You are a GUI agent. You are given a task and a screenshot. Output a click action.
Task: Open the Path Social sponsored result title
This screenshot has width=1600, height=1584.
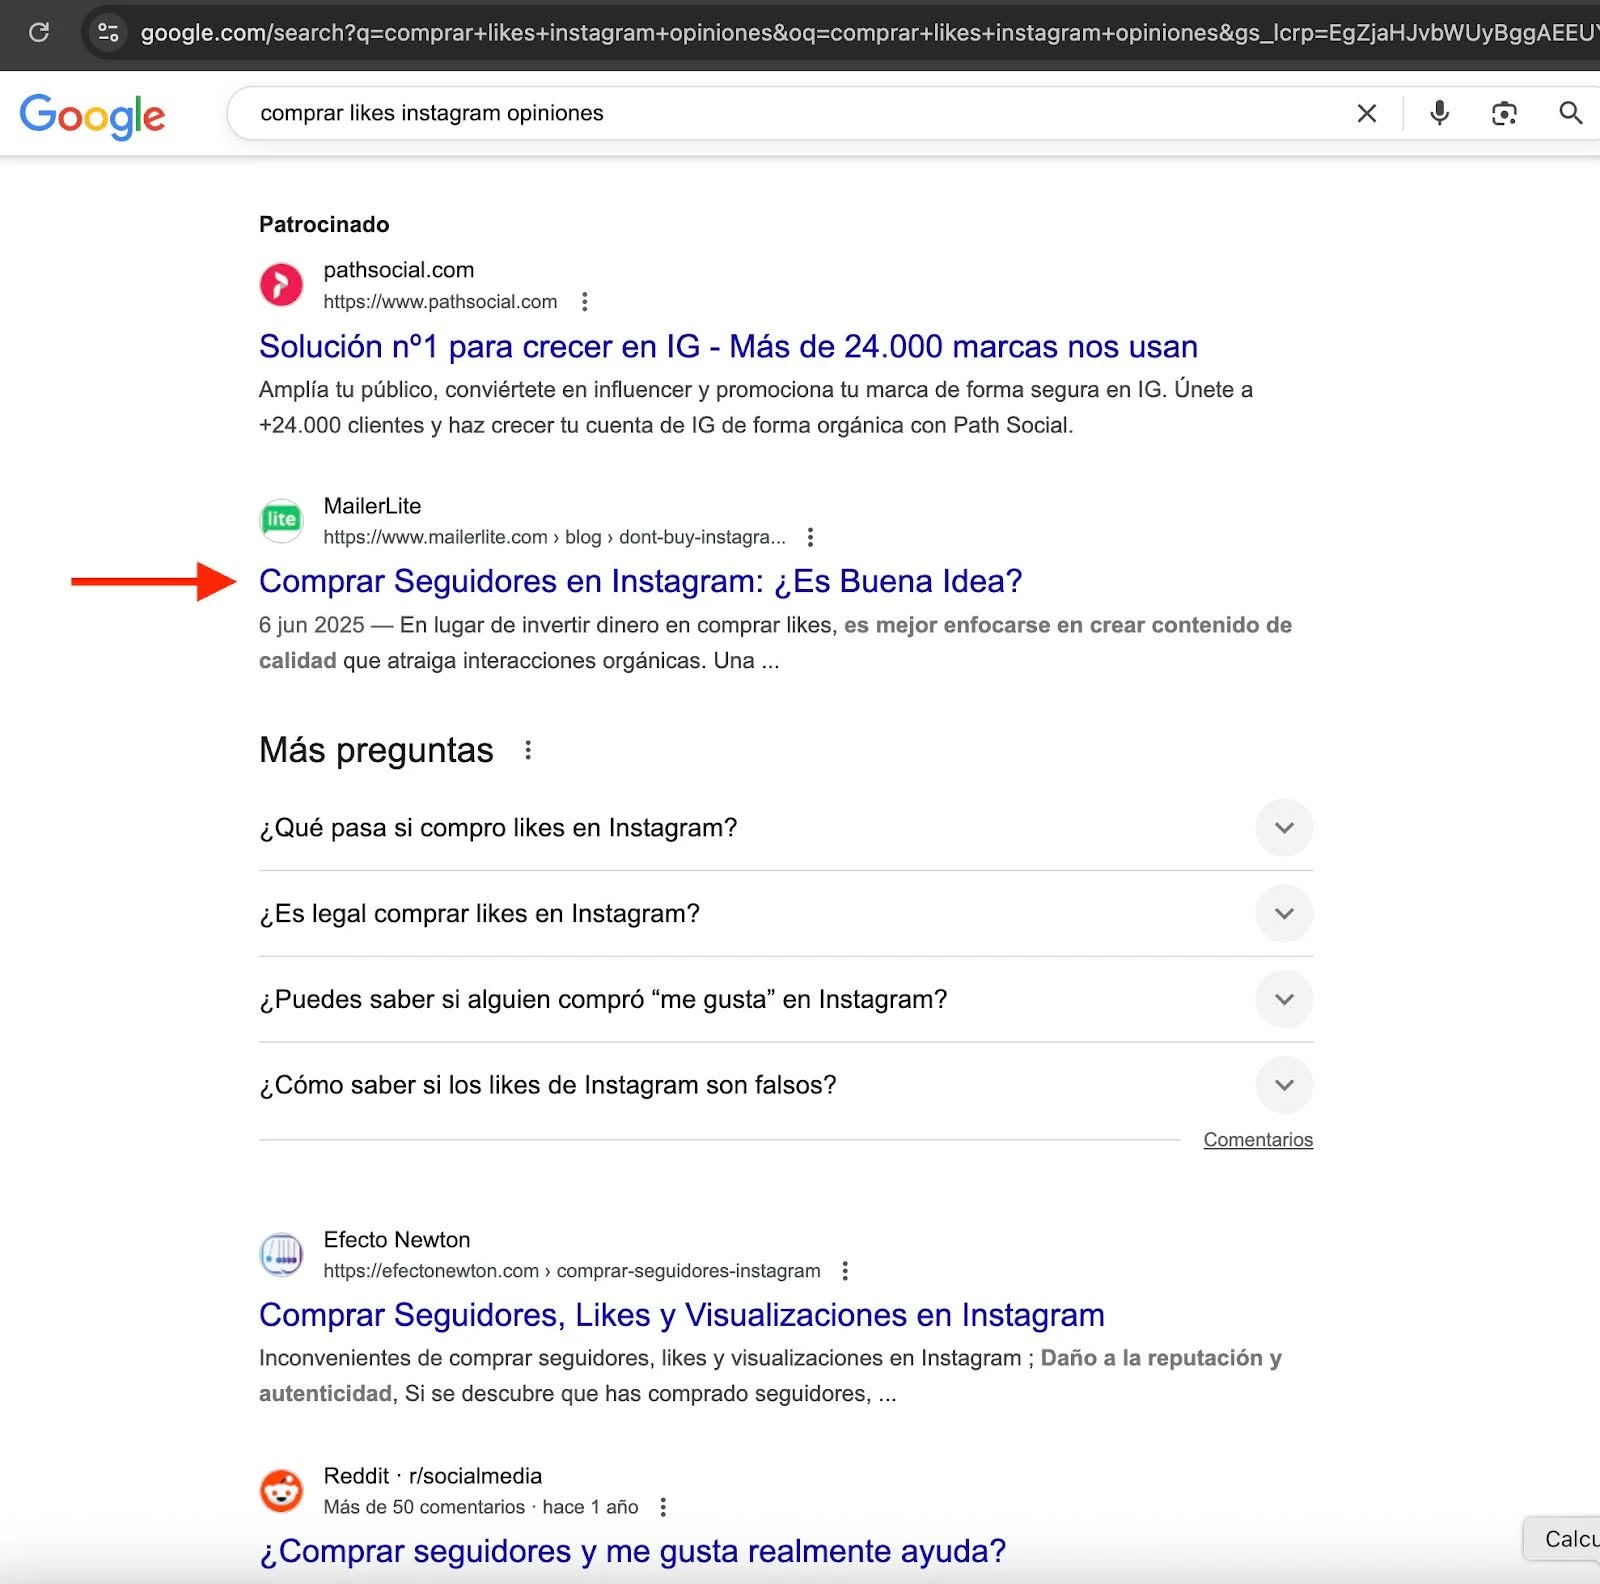pyautogui.click(x=727, y=347)
